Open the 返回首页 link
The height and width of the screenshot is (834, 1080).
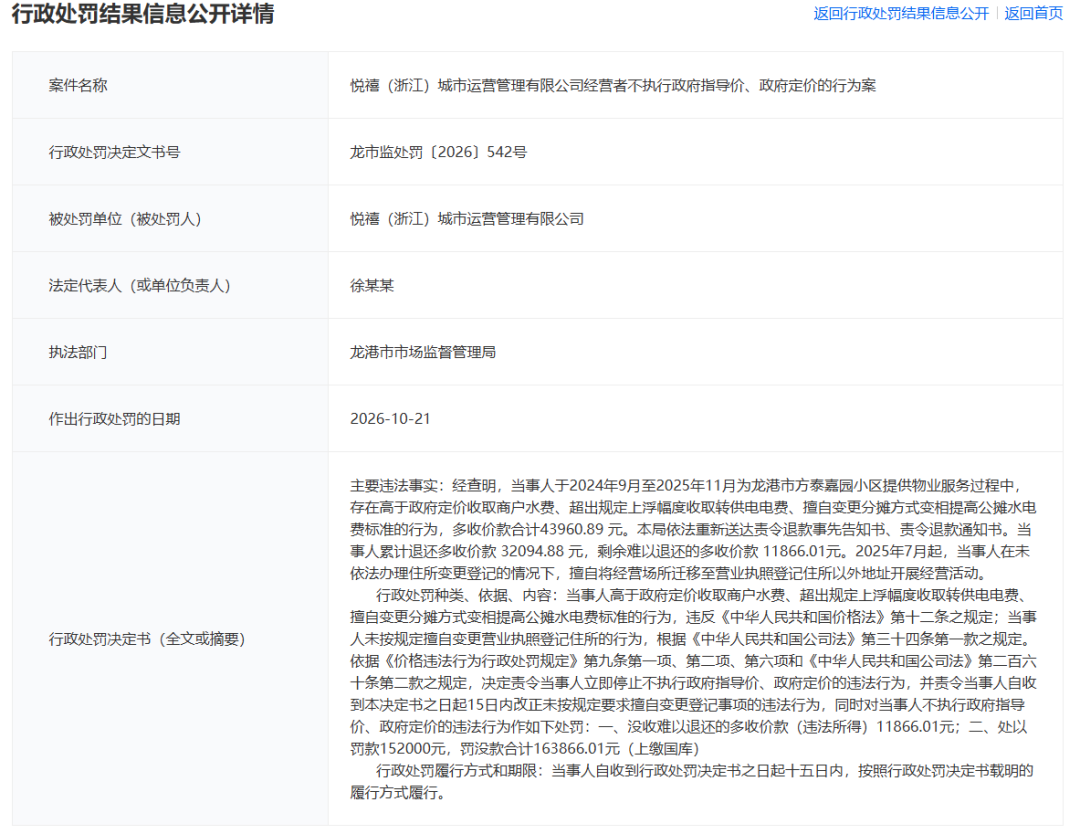(x=1032, y=14)
